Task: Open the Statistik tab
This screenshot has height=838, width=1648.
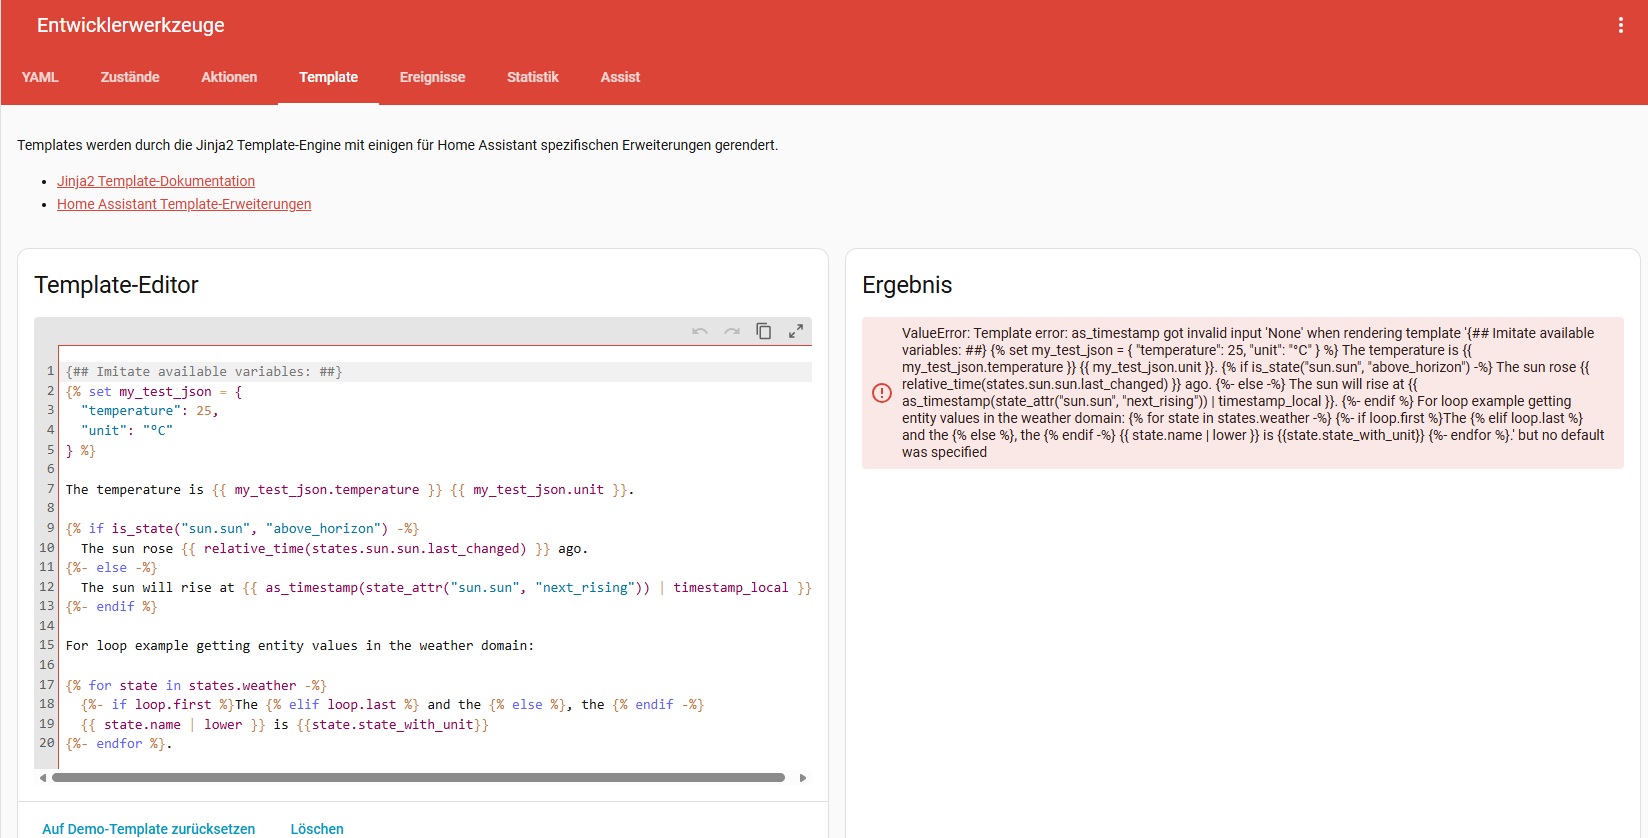Action: [532, 77]
